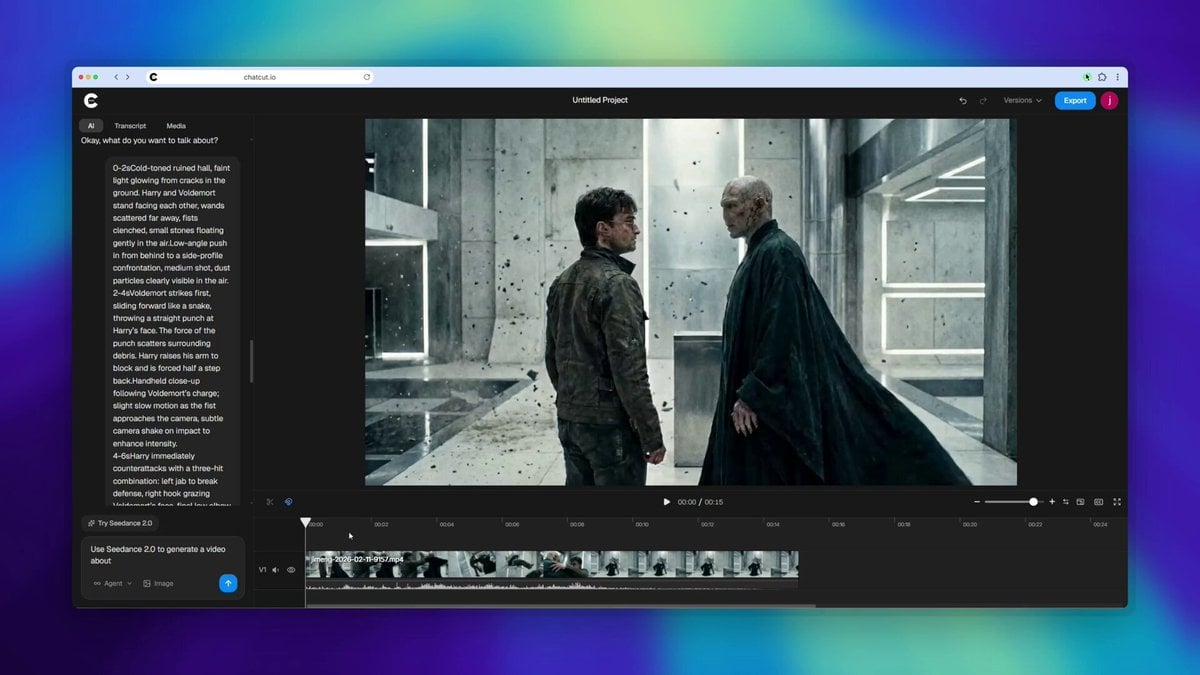Switch to the AI tab
1200x675 pixels.
tap(91, 126)
